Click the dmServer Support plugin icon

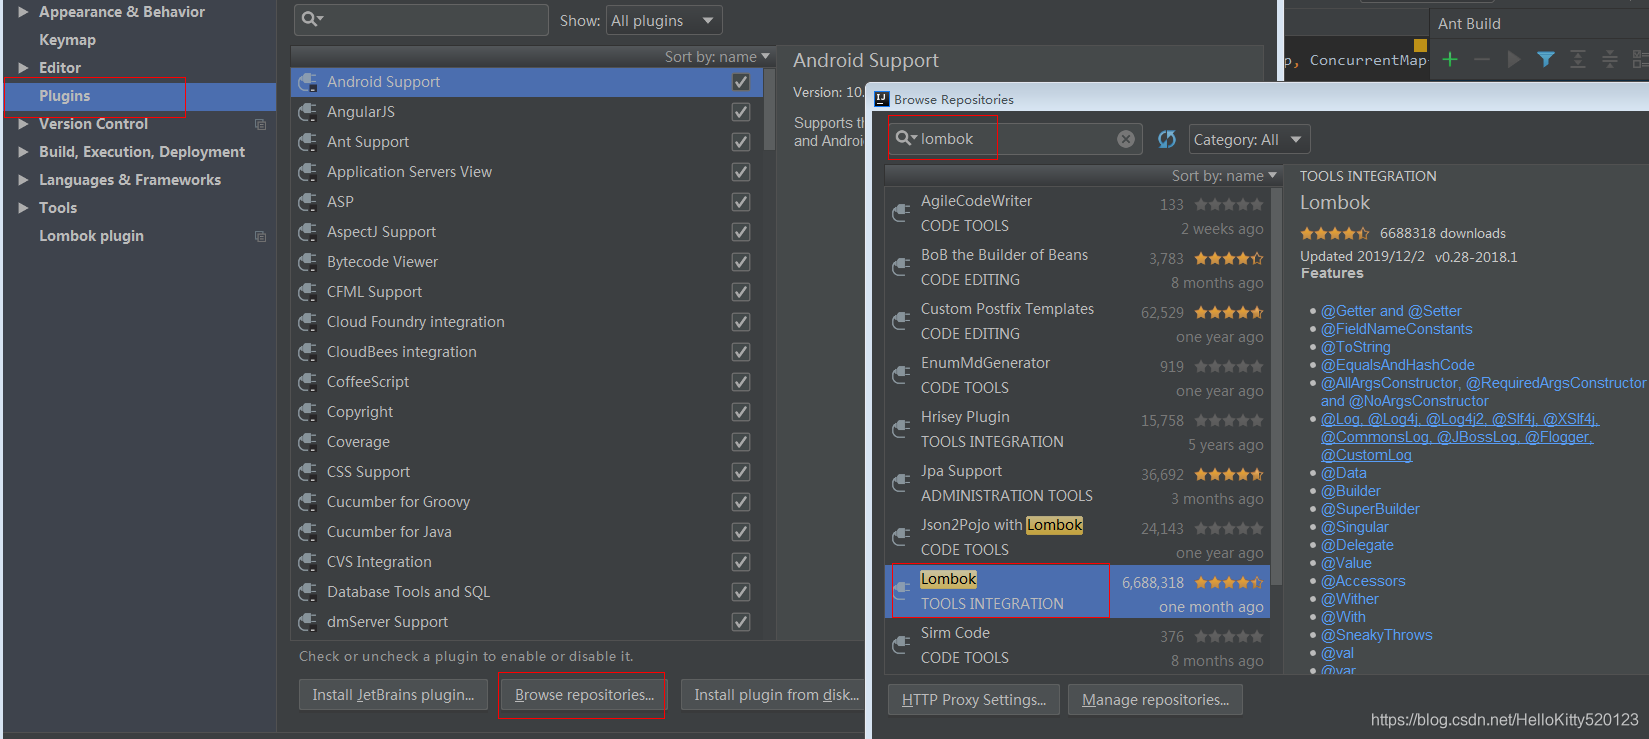tap(308, 622)
